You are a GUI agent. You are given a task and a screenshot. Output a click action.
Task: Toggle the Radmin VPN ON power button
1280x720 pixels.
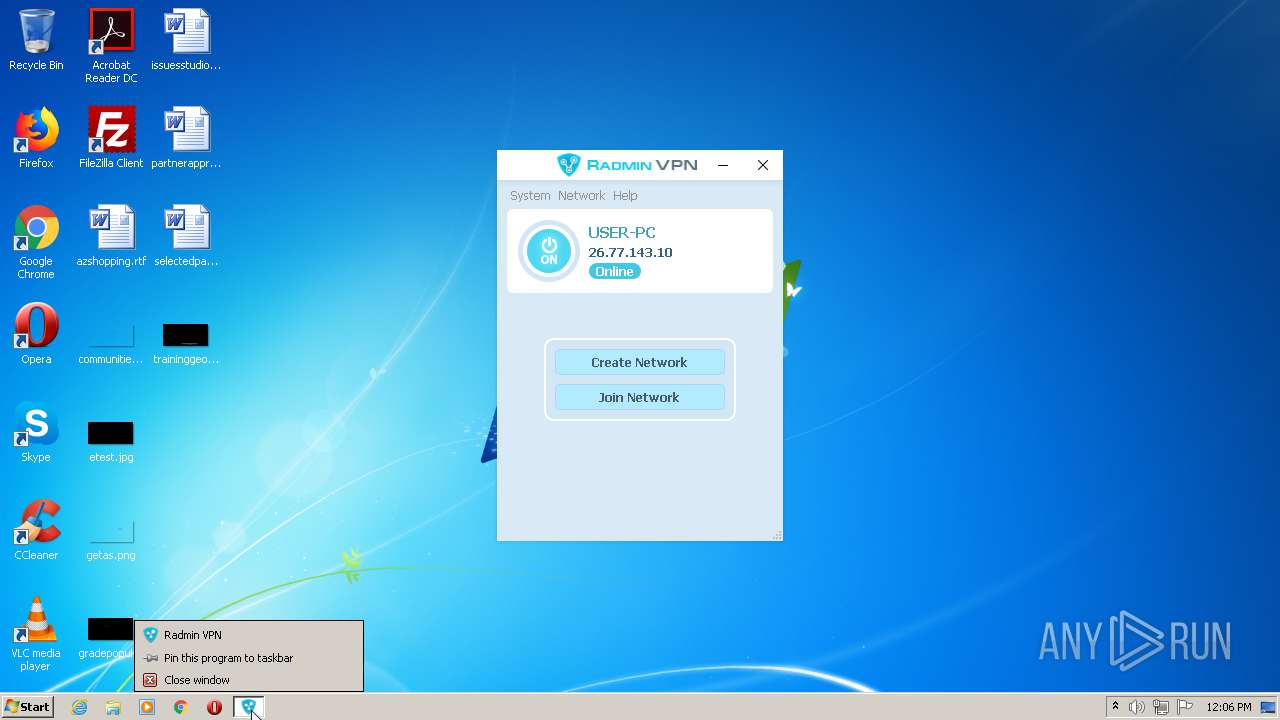548,251
